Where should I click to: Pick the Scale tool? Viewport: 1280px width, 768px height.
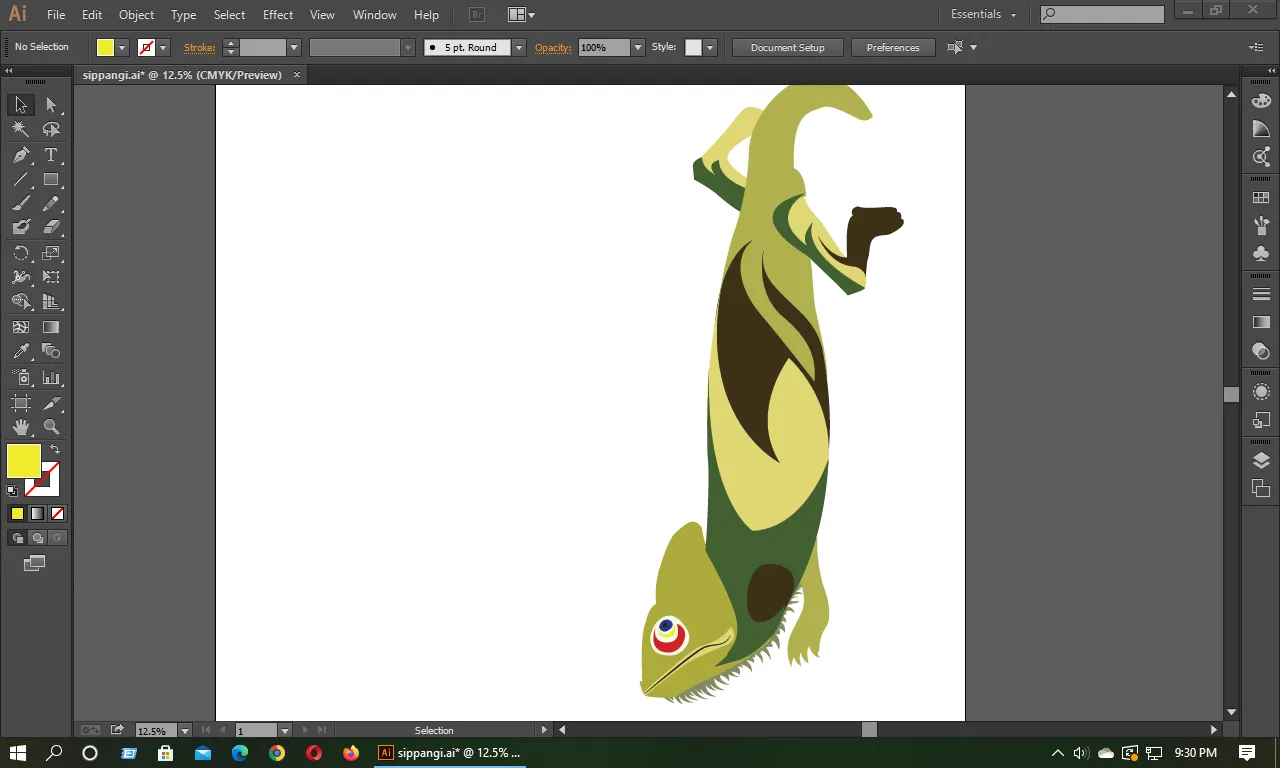pos(51,253)
